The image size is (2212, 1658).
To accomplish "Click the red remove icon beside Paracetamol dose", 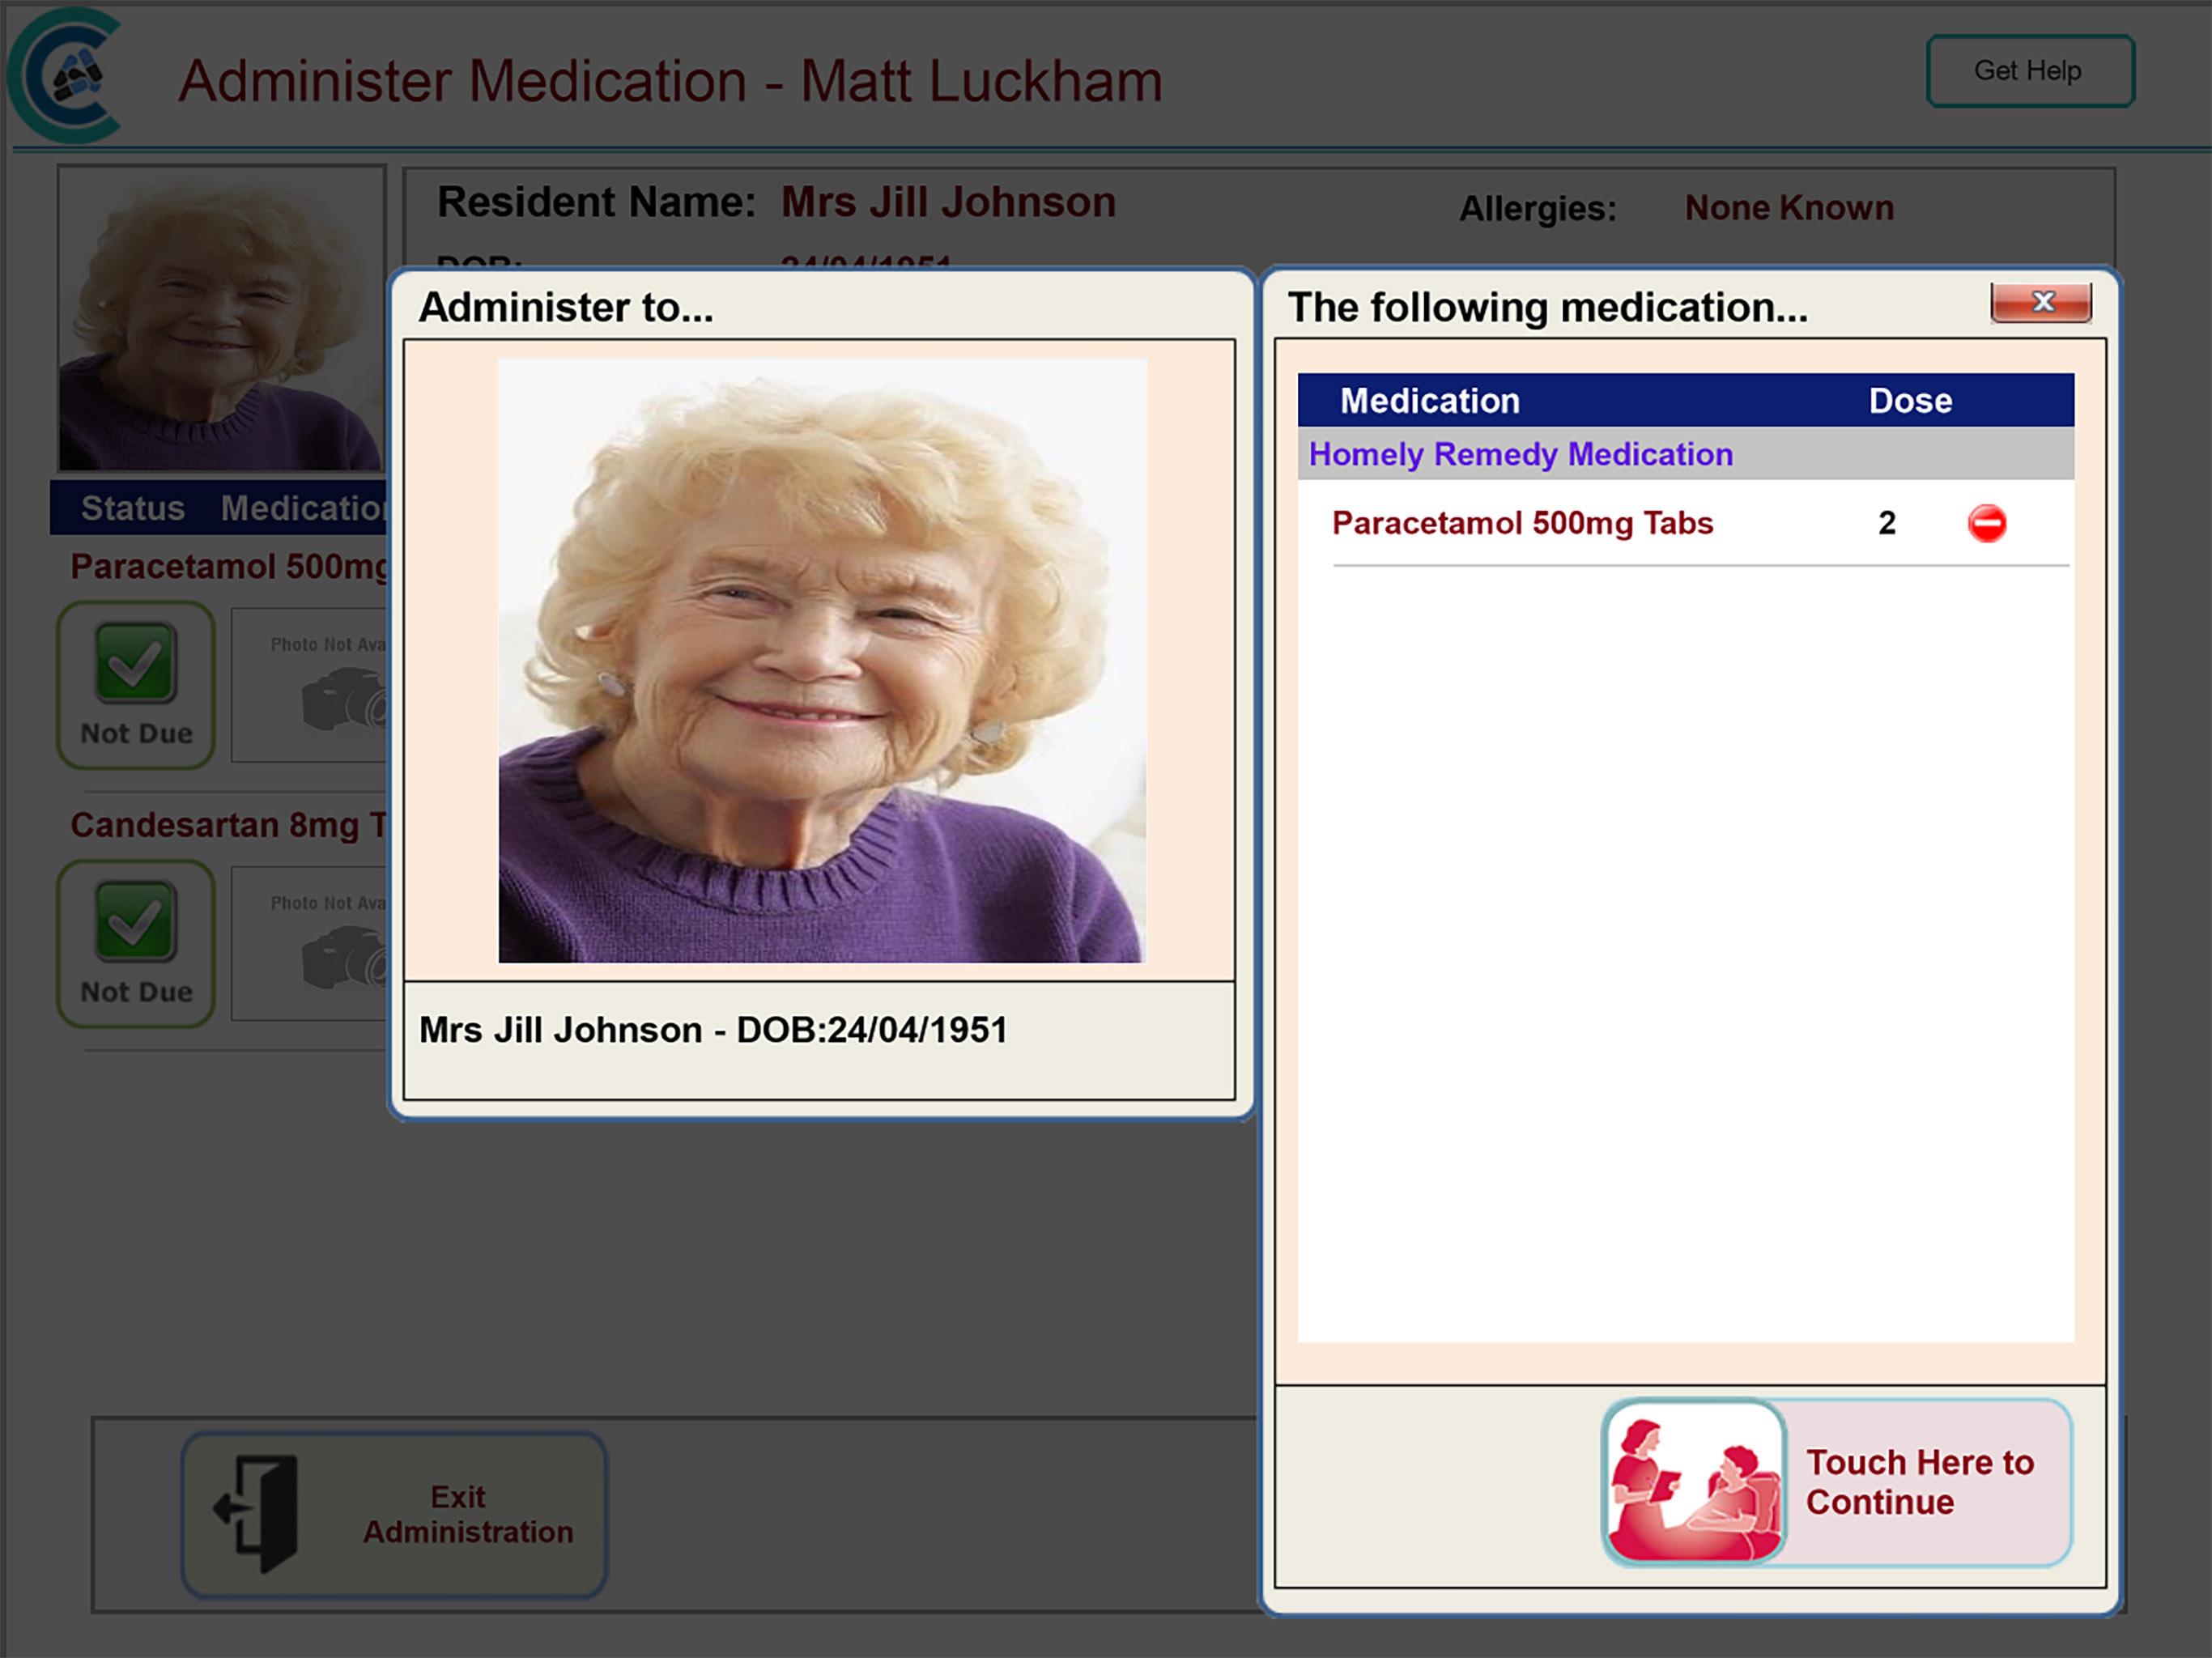I will (1986, 524).
